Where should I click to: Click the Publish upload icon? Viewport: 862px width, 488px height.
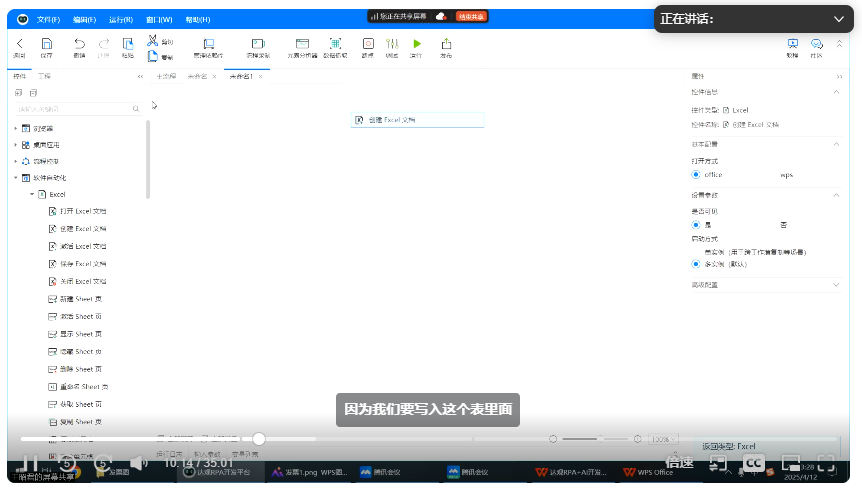coord(446,43)
